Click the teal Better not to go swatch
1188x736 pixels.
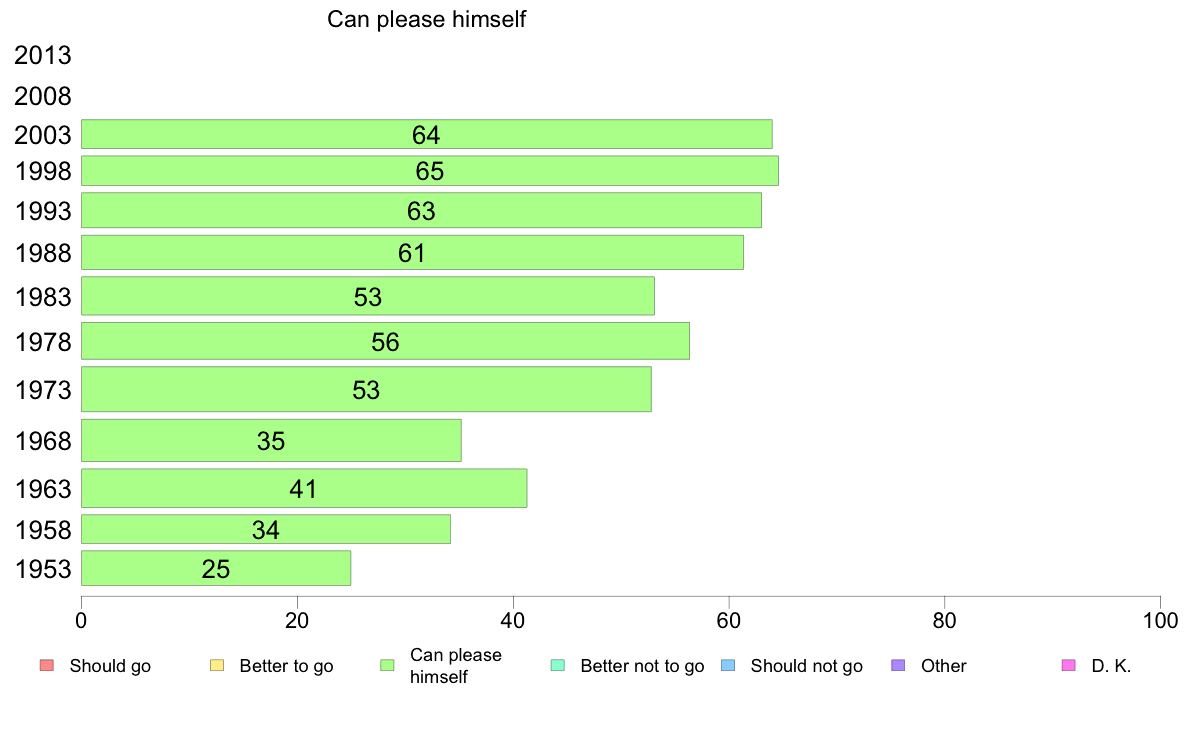pos(558,666)
